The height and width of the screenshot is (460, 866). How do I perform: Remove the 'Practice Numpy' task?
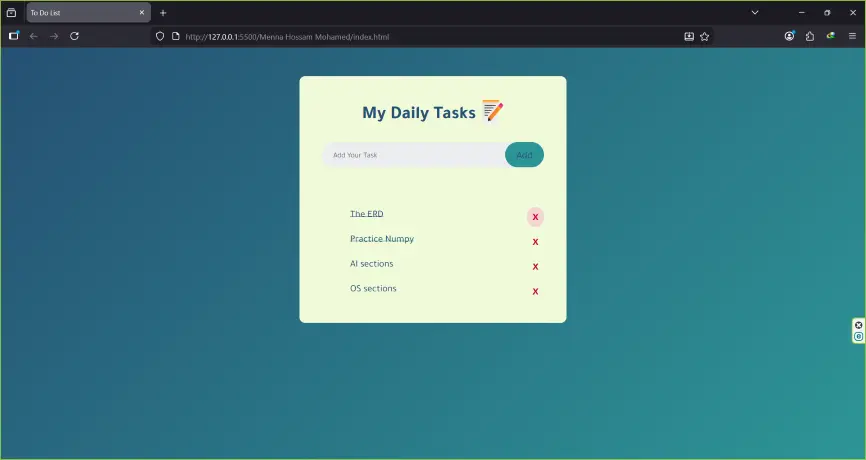[x=535, y=242]
